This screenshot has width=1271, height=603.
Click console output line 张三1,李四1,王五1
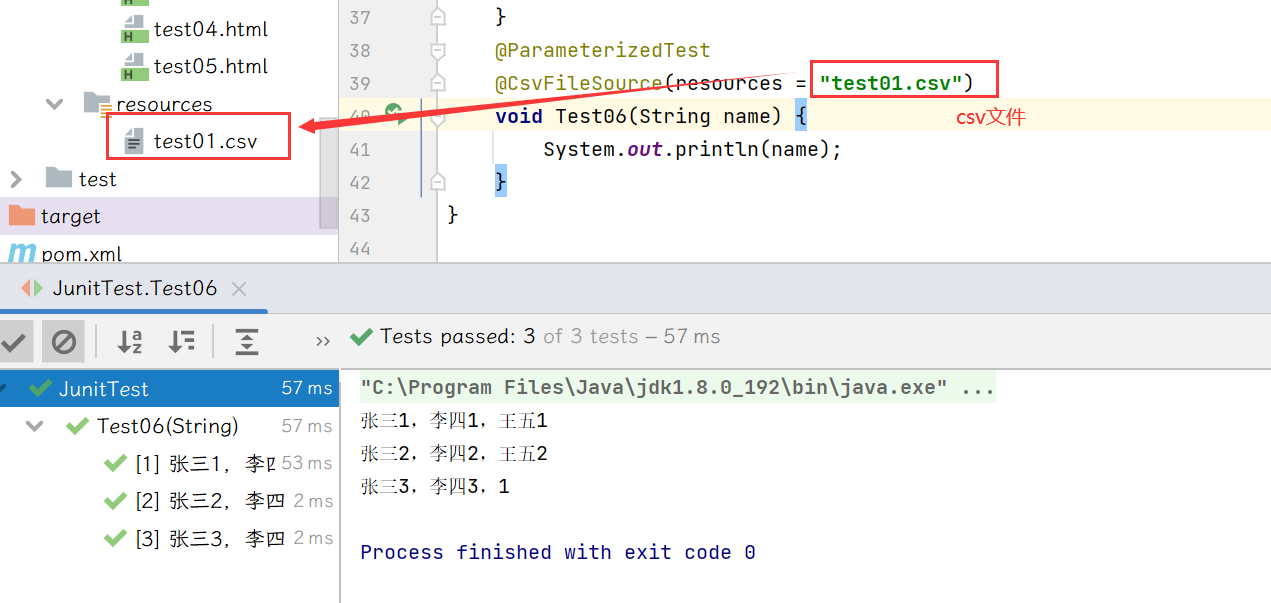pyautogui.click(x=454, y=421)
